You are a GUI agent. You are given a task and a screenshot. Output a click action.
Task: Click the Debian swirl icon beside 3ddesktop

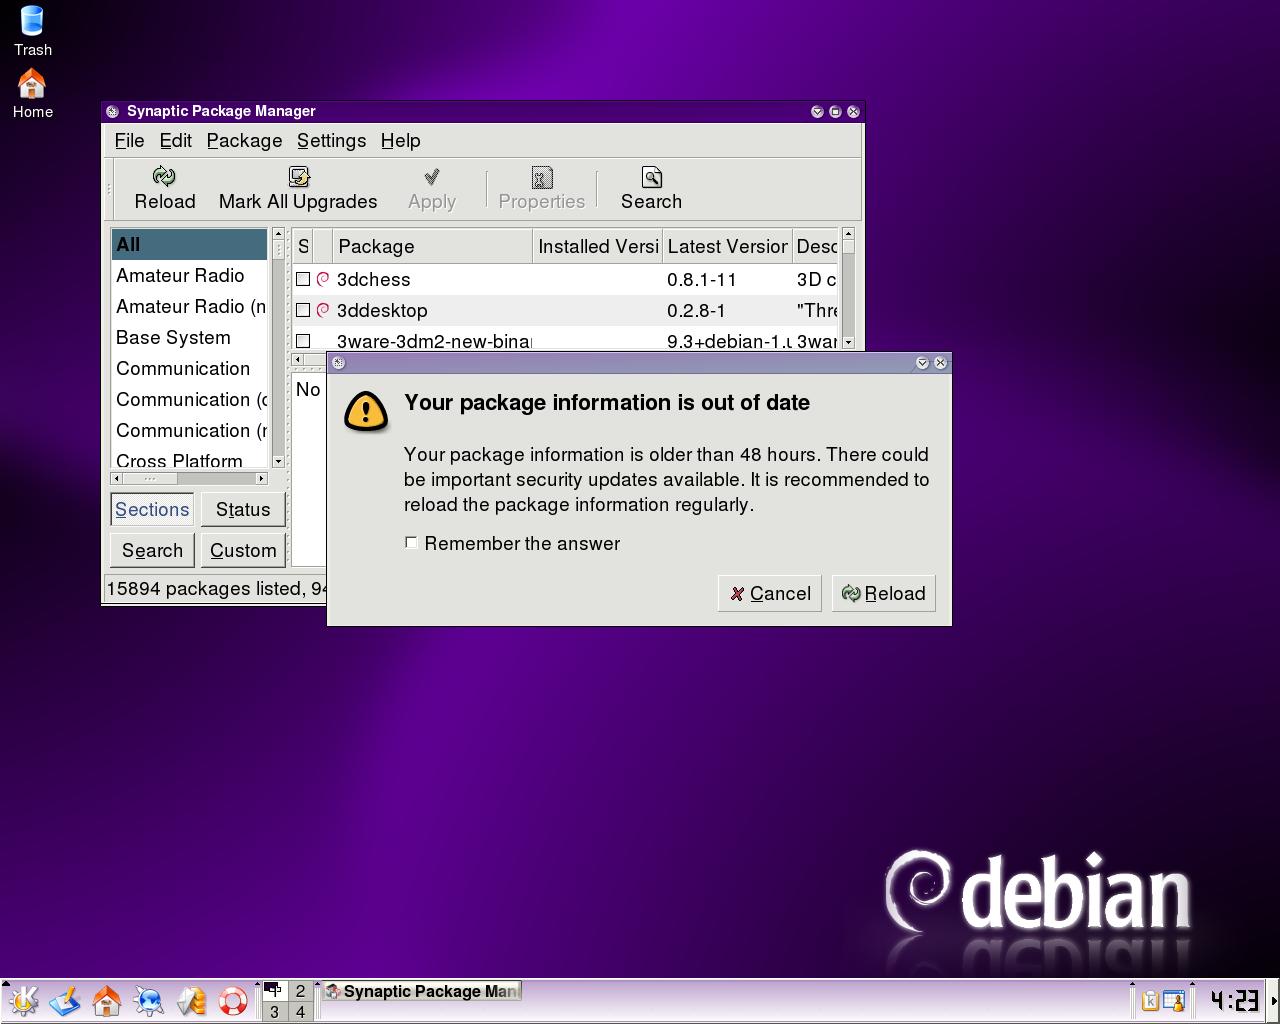pyautogui.click(x=323, y=310)
